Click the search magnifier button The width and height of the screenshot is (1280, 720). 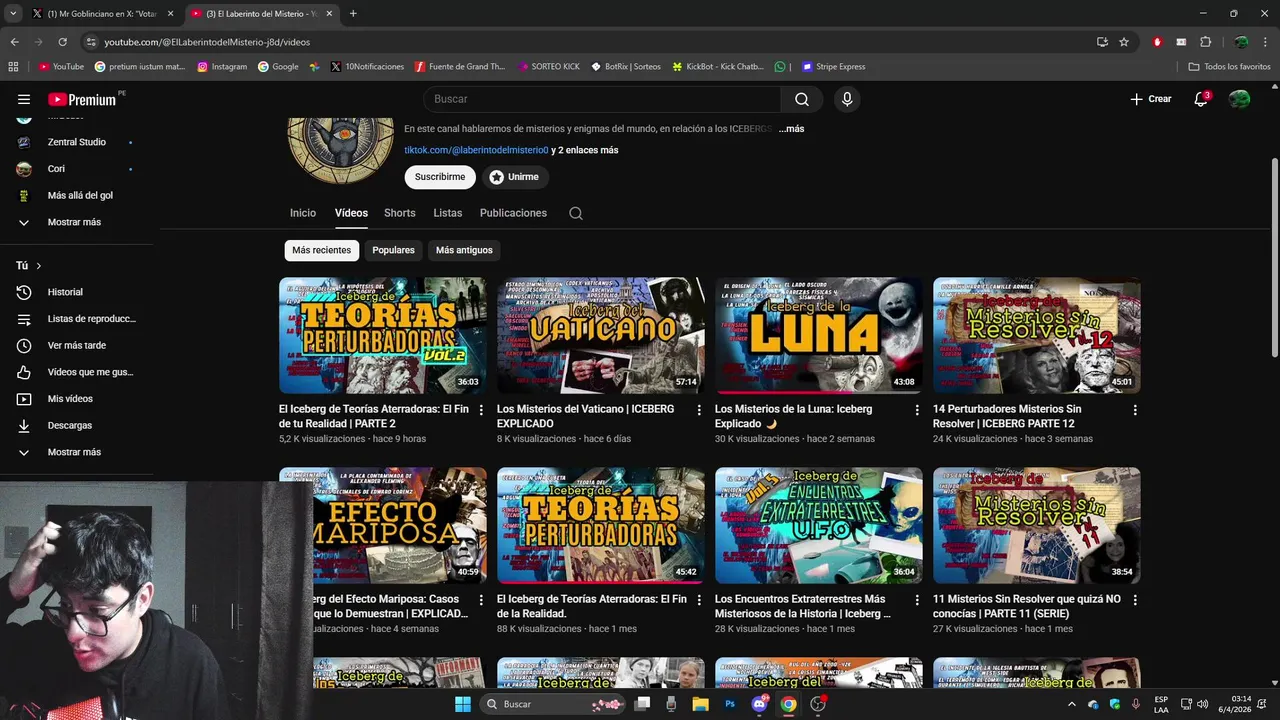[x=802, y=99]
